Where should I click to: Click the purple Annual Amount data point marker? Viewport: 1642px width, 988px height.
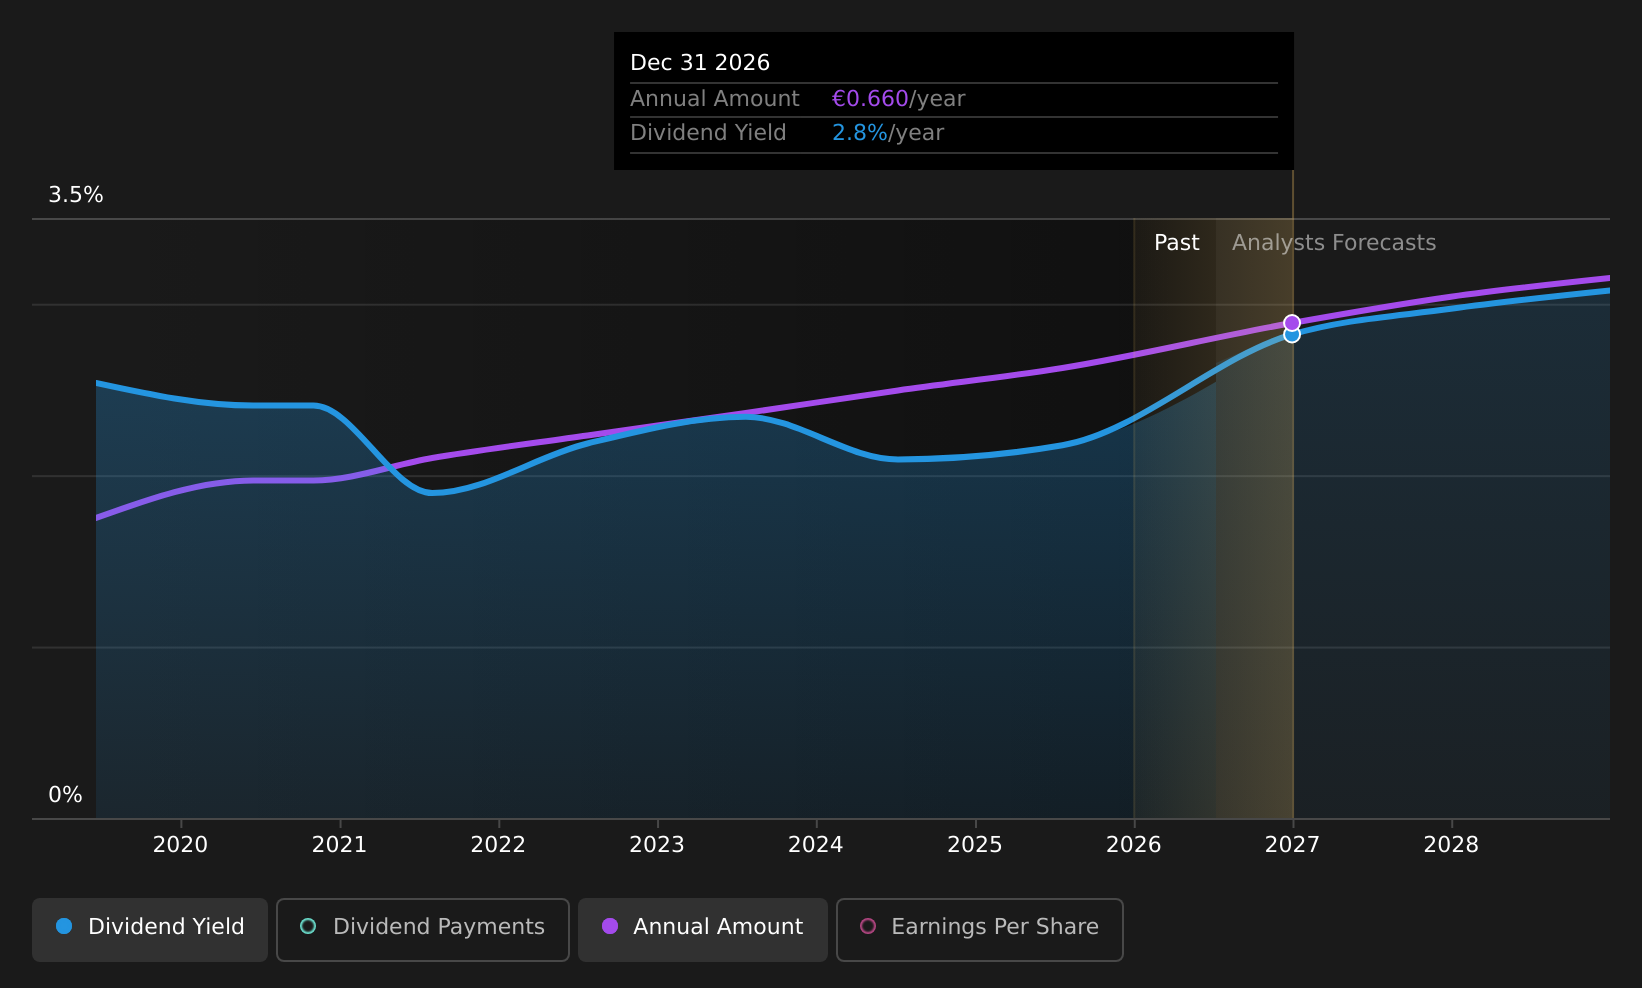click(1292, 323)
